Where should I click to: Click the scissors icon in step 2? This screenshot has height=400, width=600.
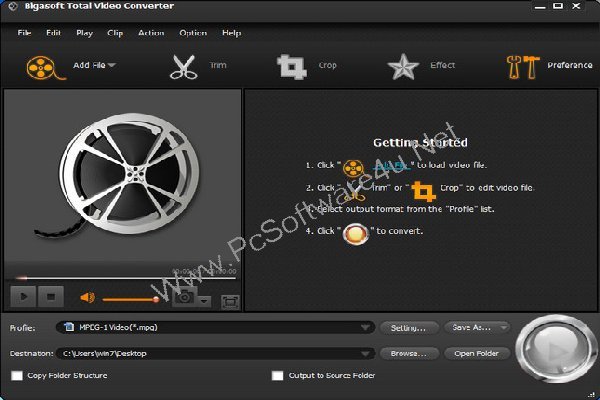(355, 193)
